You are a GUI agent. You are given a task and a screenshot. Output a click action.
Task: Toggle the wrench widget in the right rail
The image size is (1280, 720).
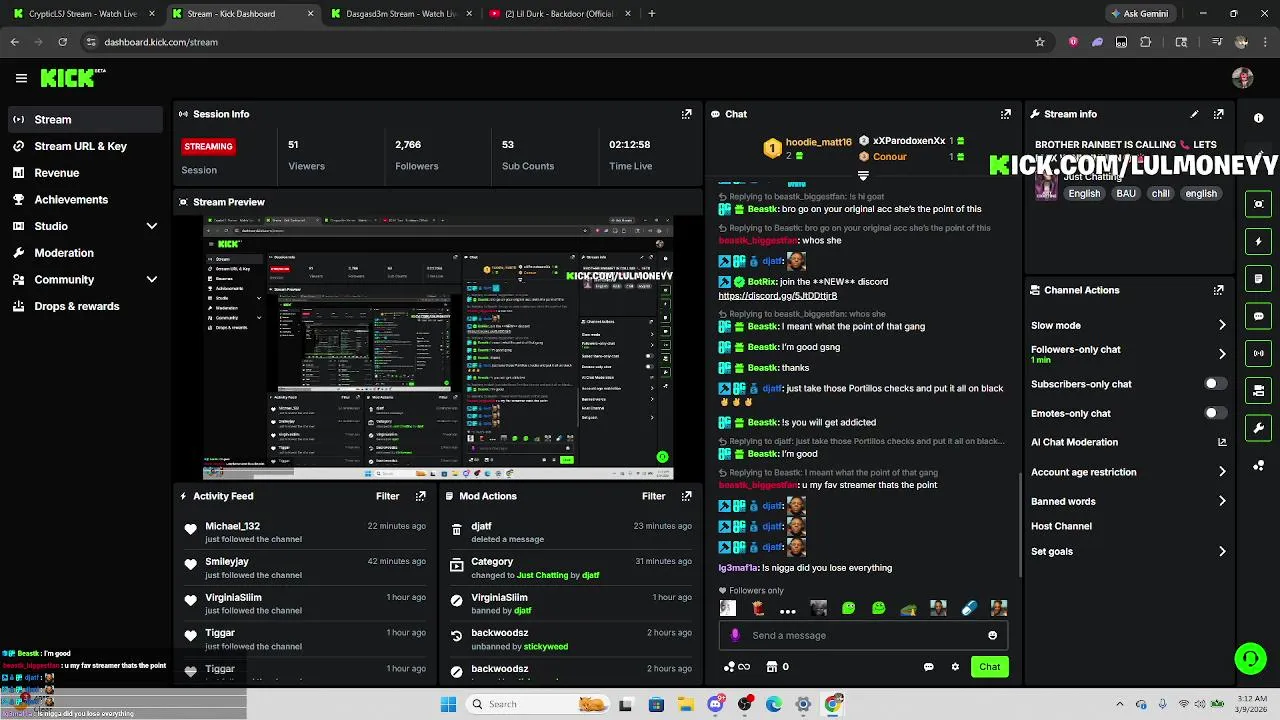click(x=1258, y=428)
